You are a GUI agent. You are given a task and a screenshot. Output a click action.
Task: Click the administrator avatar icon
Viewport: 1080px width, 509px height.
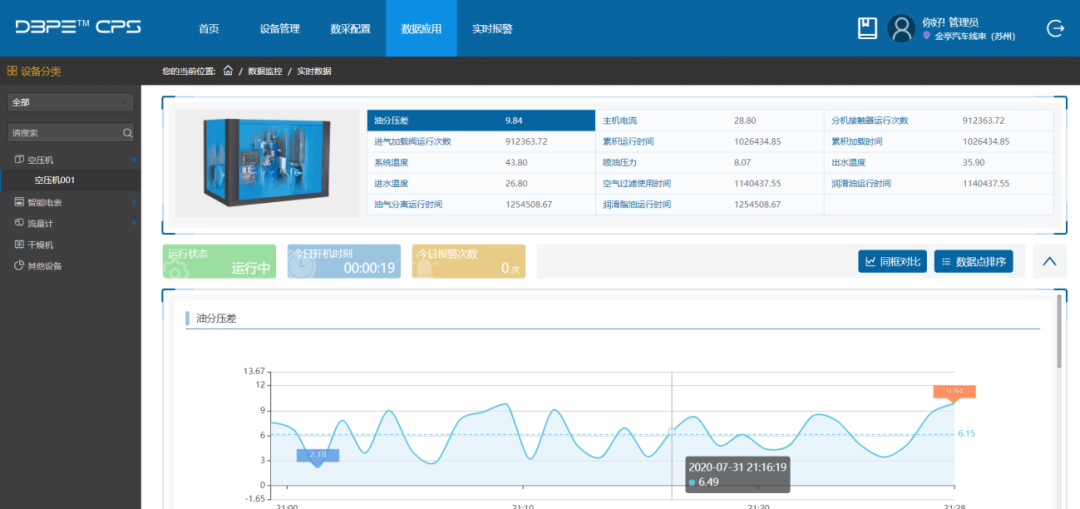coord(901,28)
